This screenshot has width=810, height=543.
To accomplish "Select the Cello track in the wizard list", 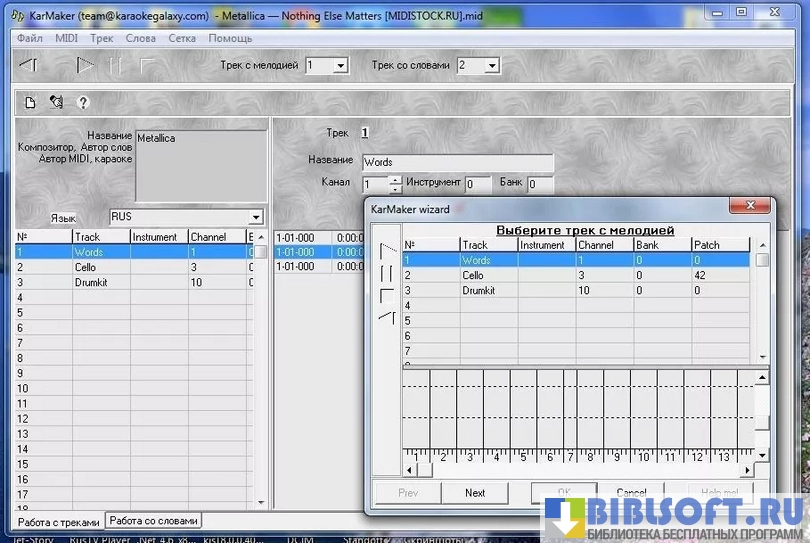I will click(x=473, y=275).
